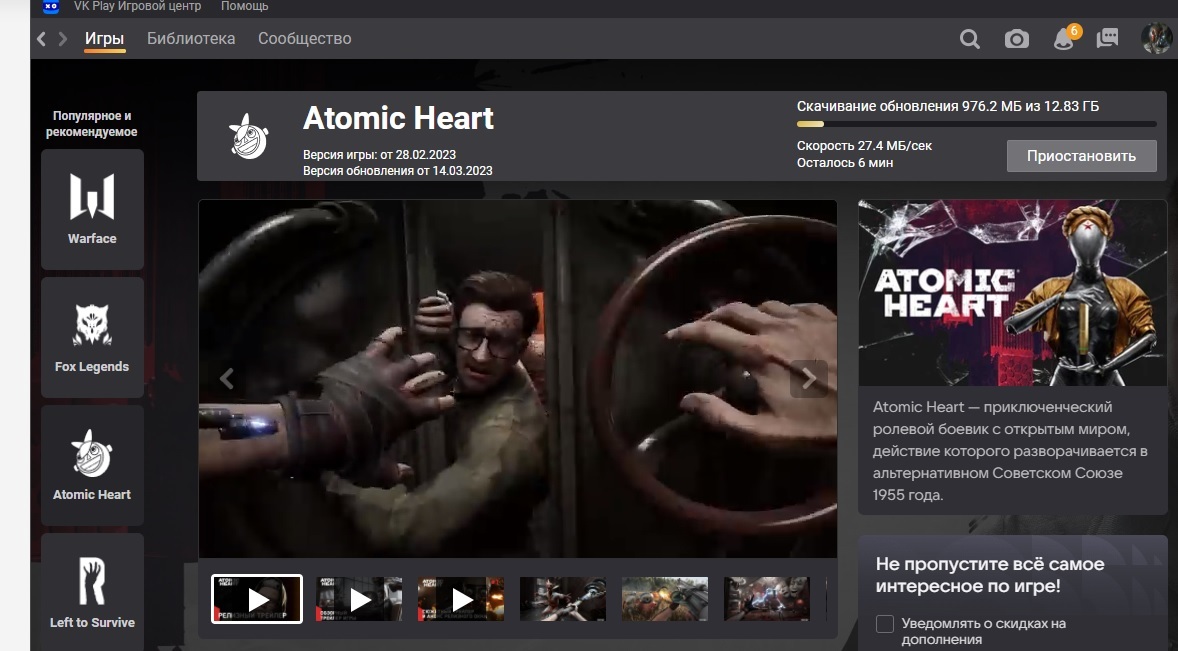Open the chat messages icon
Viewport: 1178px width, 651px height.
click(1107, 38)
